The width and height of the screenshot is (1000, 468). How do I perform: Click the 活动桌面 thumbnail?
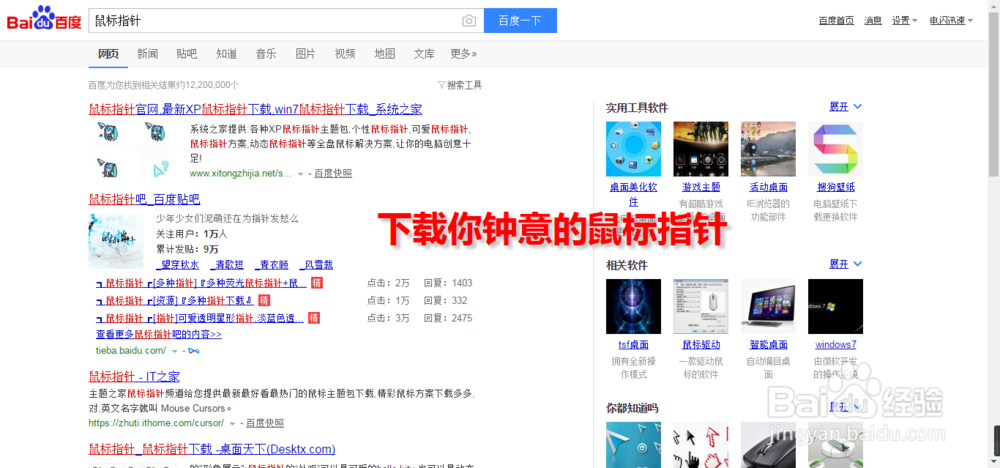coord(768,149)
